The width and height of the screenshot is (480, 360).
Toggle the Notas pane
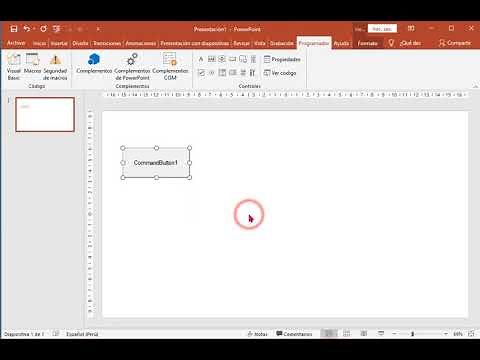[x=257, y=334]
